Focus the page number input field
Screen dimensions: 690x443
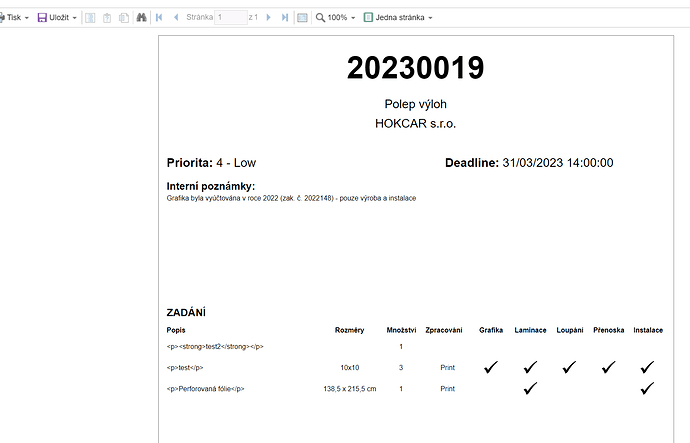coord(231,18)
